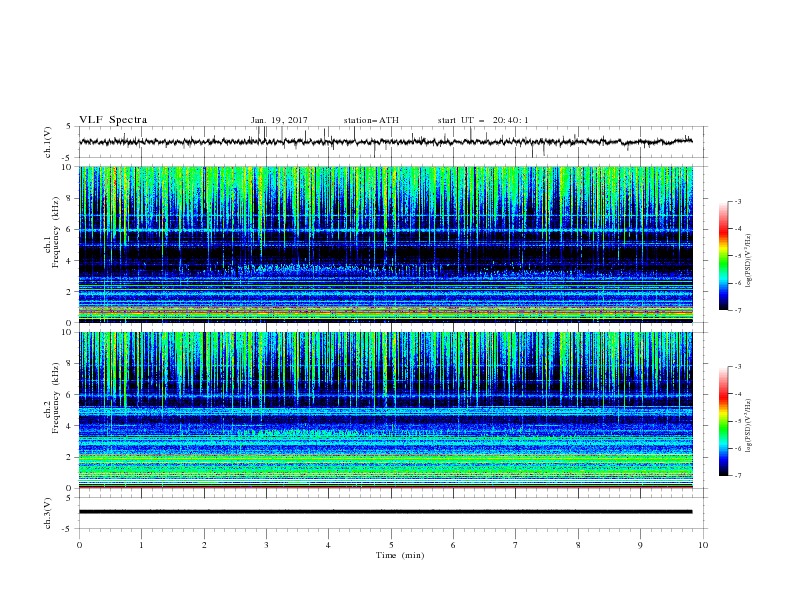
Task: Click the "-4" tick on ch.2 colorbar
Action: 738,394
